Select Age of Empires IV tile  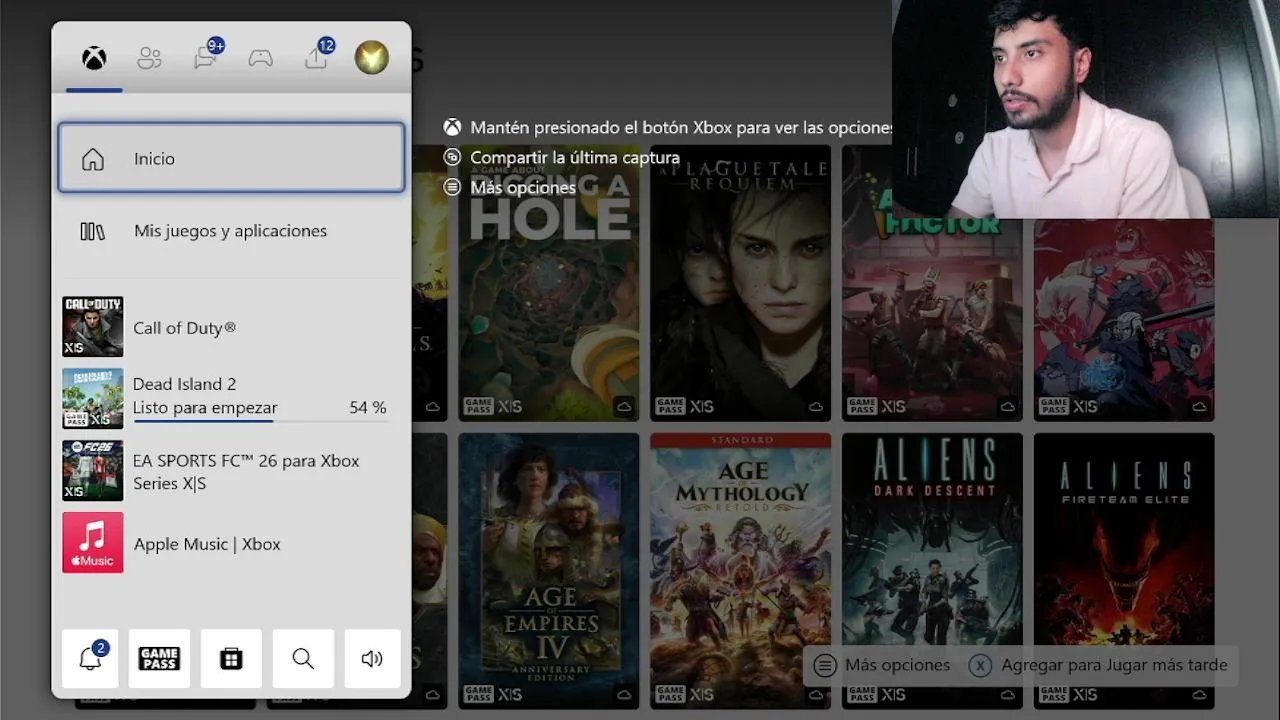coord(549,570)
